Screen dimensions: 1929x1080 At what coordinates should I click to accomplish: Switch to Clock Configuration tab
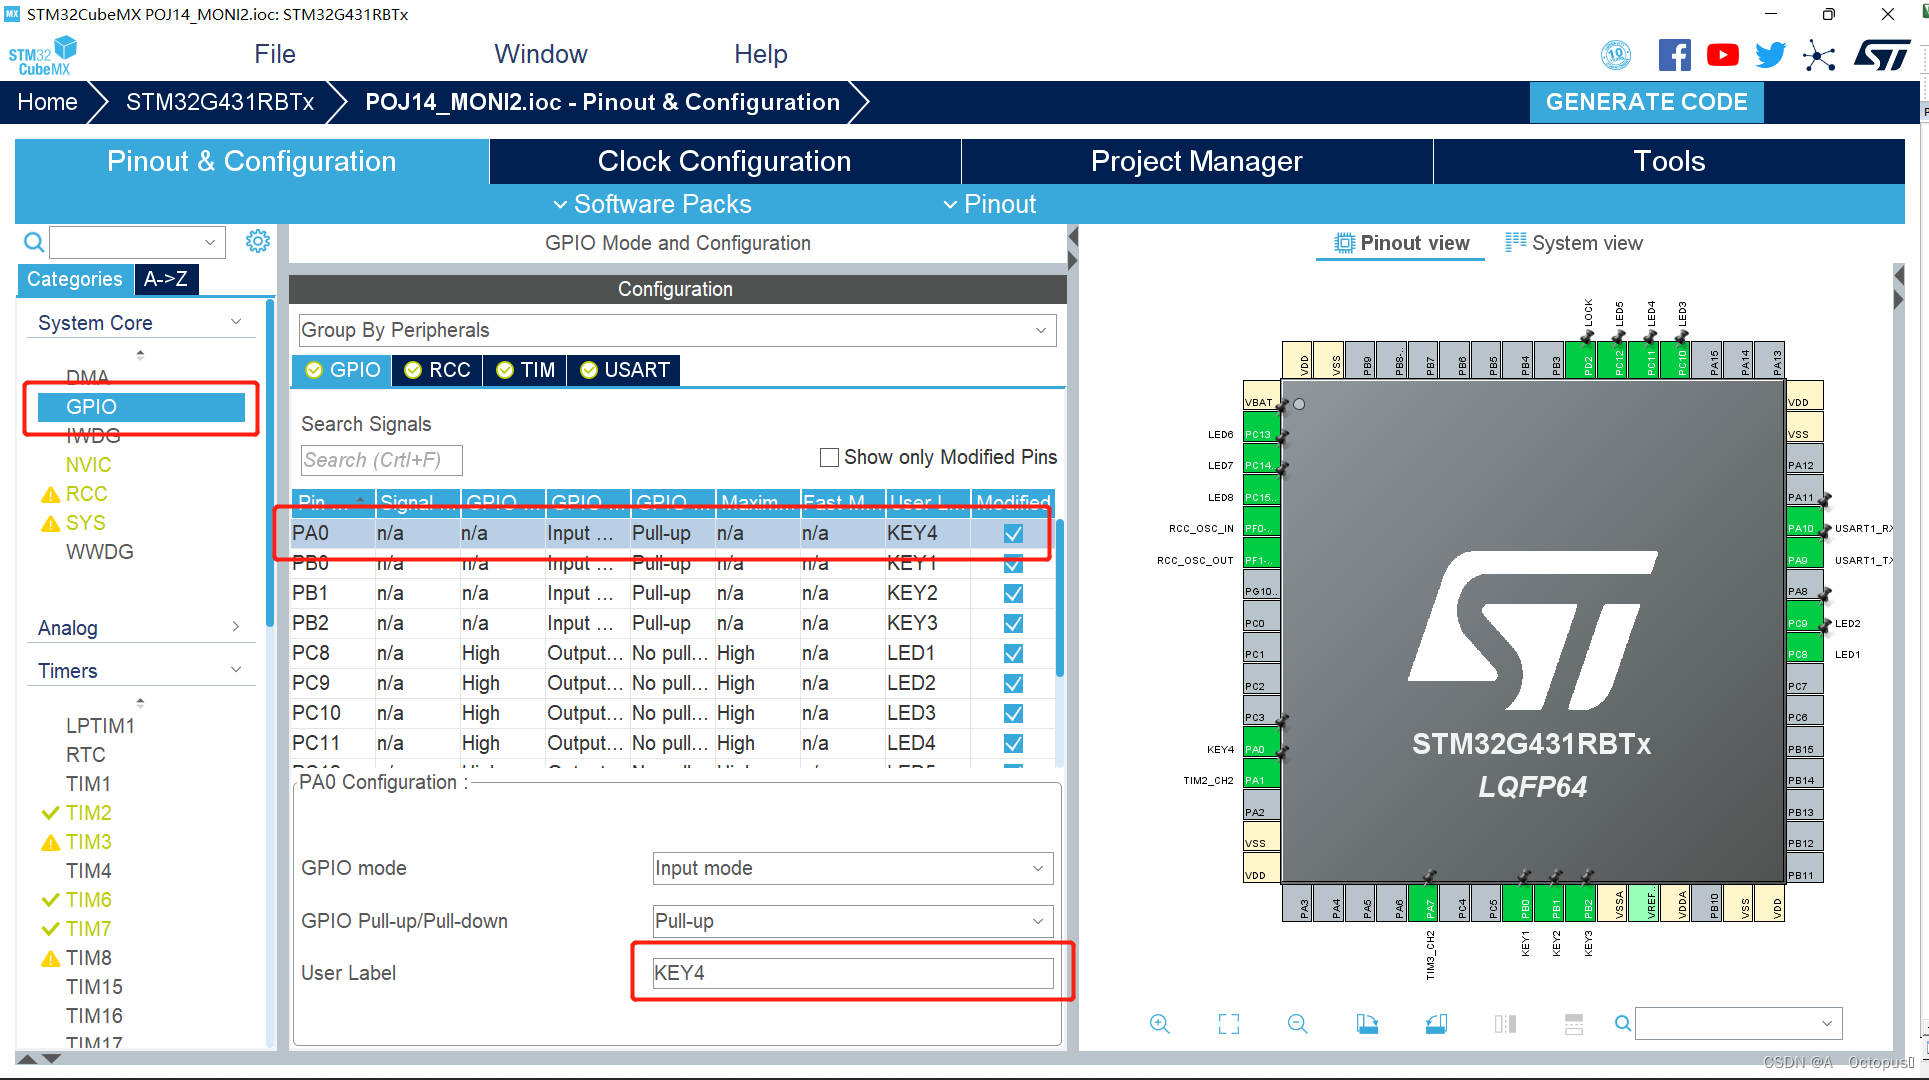click(724, 161)
